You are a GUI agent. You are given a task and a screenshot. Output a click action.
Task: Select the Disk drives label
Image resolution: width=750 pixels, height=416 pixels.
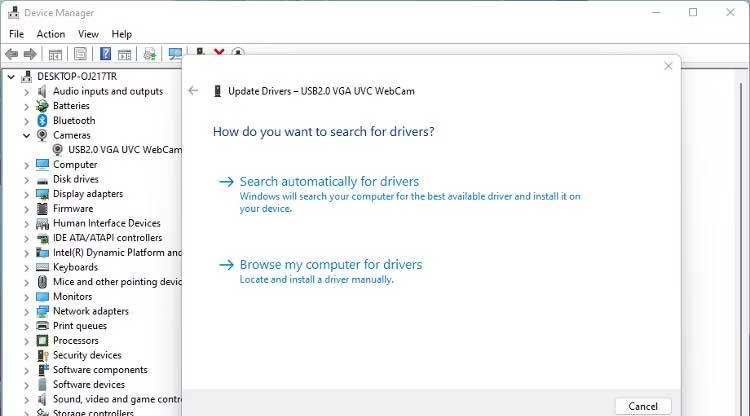click(x=76, y=179)
